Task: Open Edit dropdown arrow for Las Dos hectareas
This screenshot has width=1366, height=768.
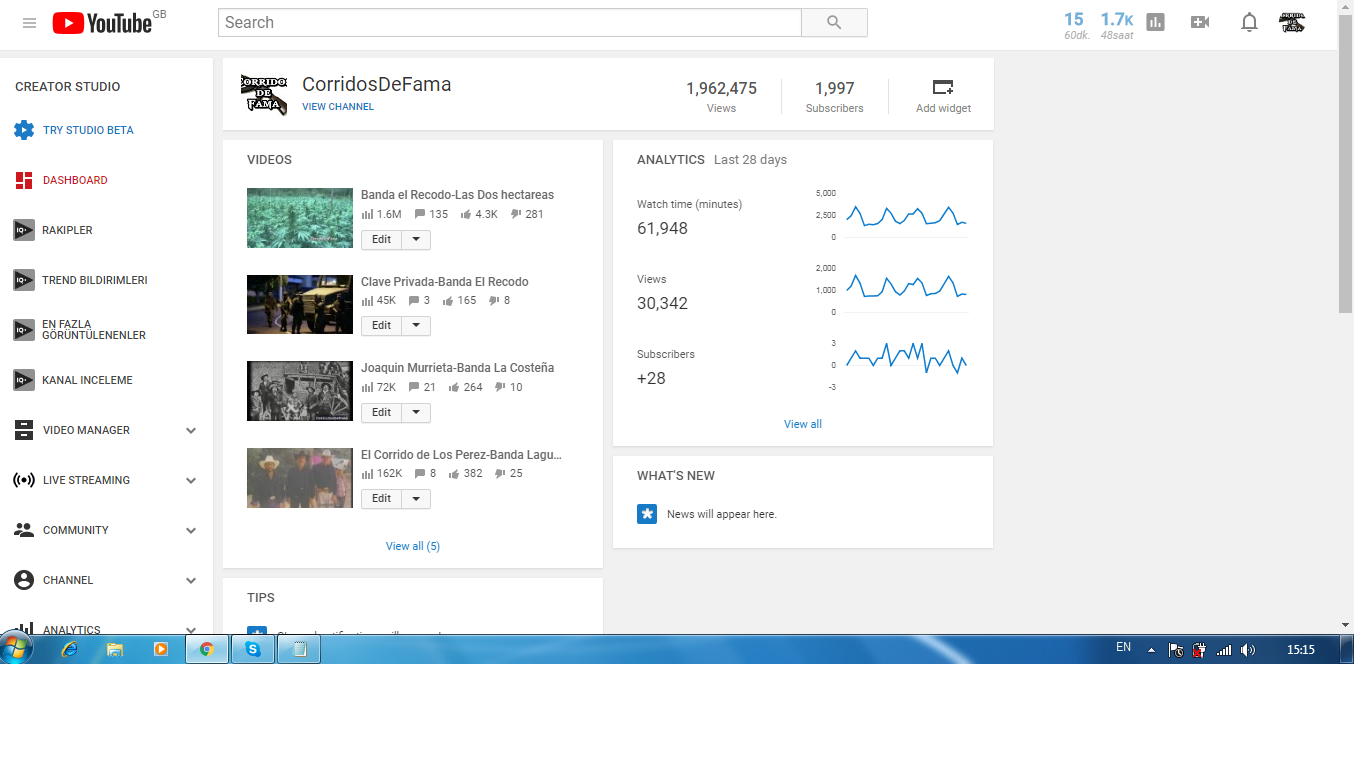Action: click(x=416, y=240)
